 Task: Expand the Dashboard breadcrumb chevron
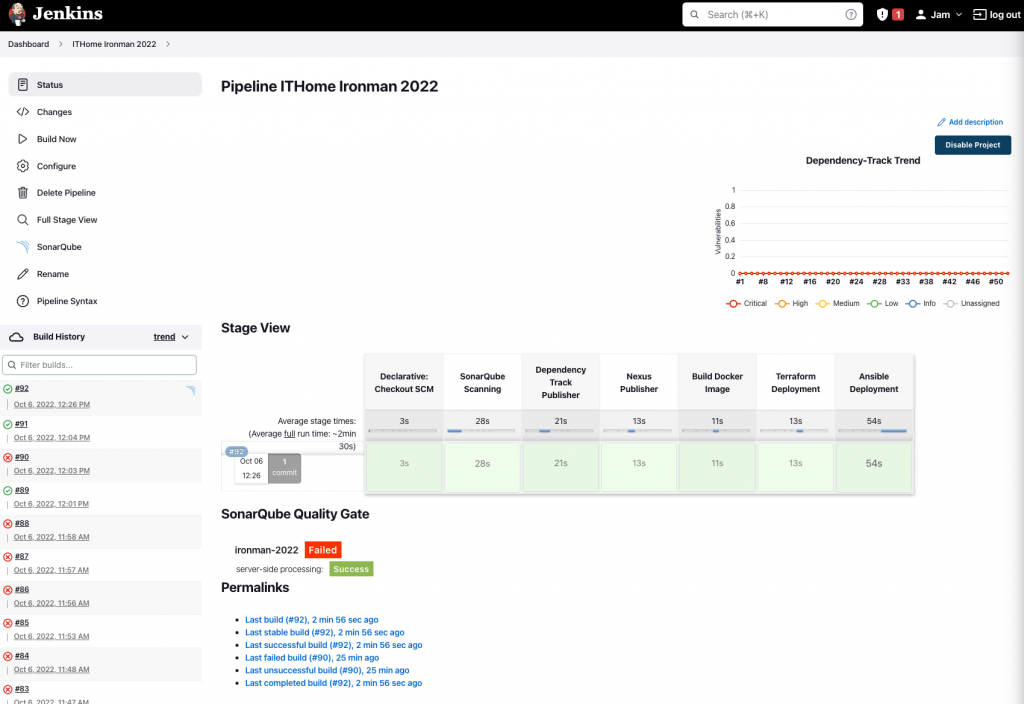(x=61, y=44)
